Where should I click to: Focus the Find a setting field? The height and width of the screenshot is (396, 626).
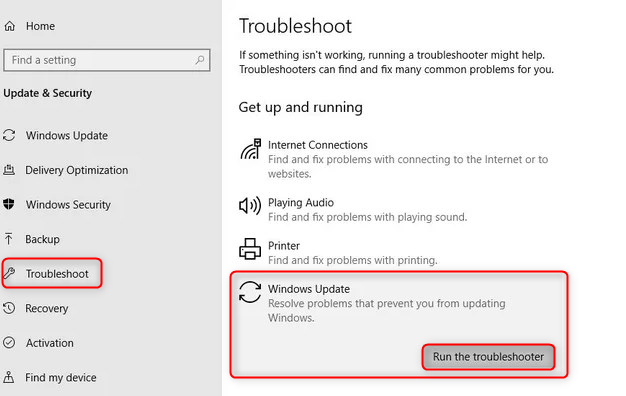click(107, 60)
